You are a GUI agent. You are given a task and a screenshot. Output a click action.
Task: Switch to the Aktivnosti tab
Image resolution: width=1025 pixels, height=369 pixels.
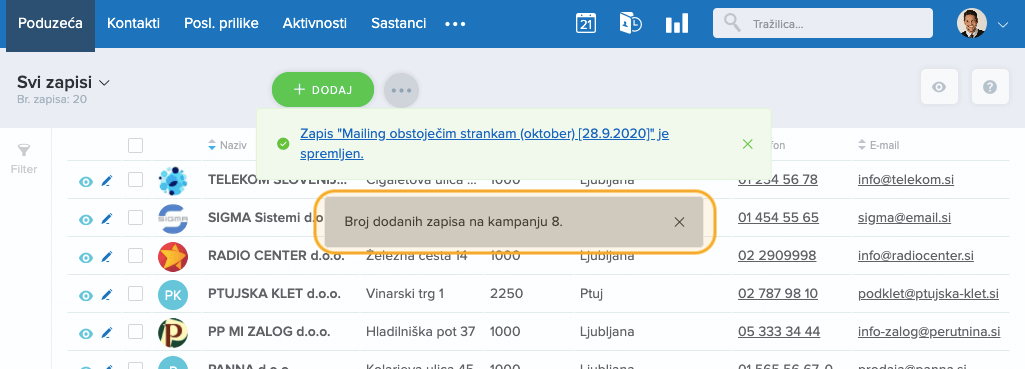tap(314, 24)
